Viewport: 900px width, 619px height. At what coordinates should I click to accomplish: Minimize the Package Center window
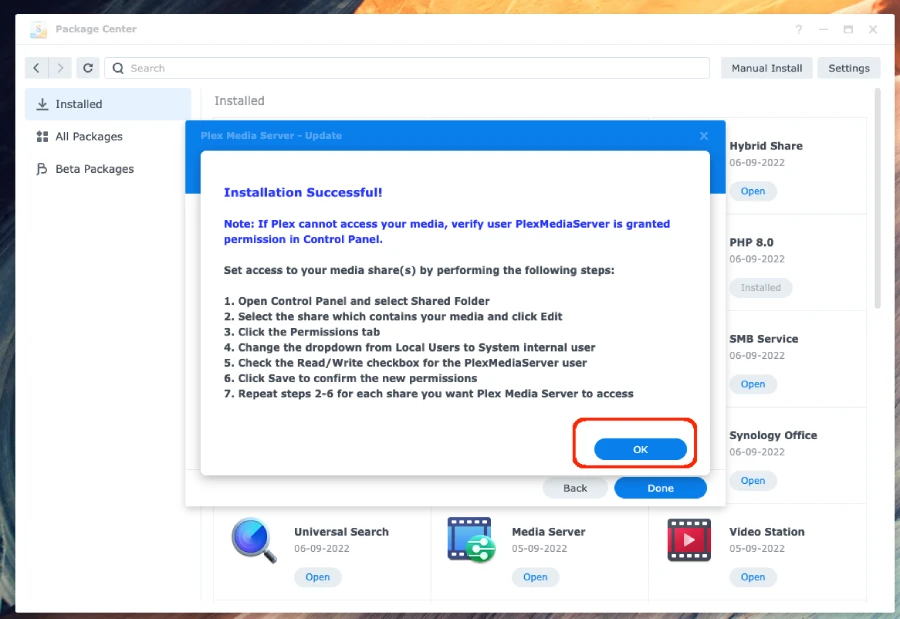pos(823,29)
